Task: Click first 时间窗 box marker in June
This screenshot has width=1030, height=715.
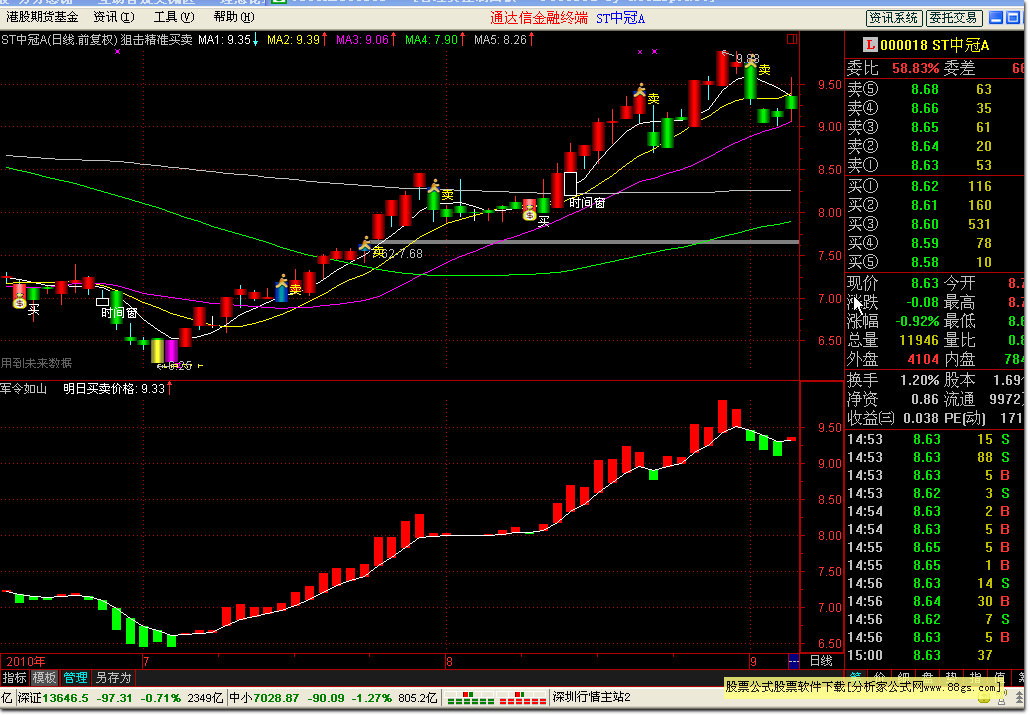Action: [x=102, y=302]
